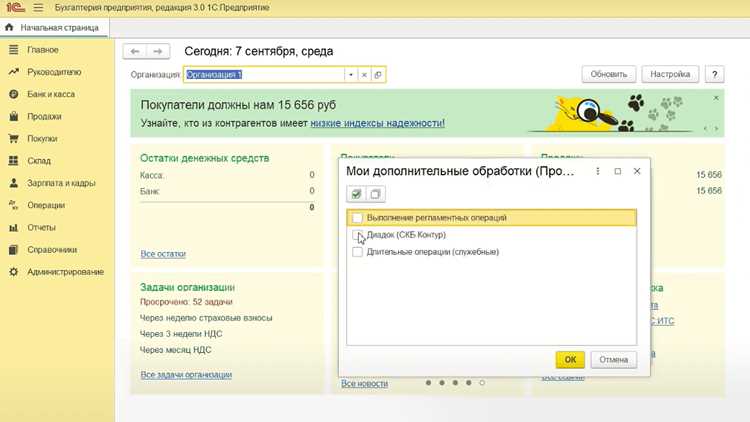Viewport: 750px width, 422px height.
Task: Open the Начальная страница tab
Action: pyautogui.click(x=54, y=28)
